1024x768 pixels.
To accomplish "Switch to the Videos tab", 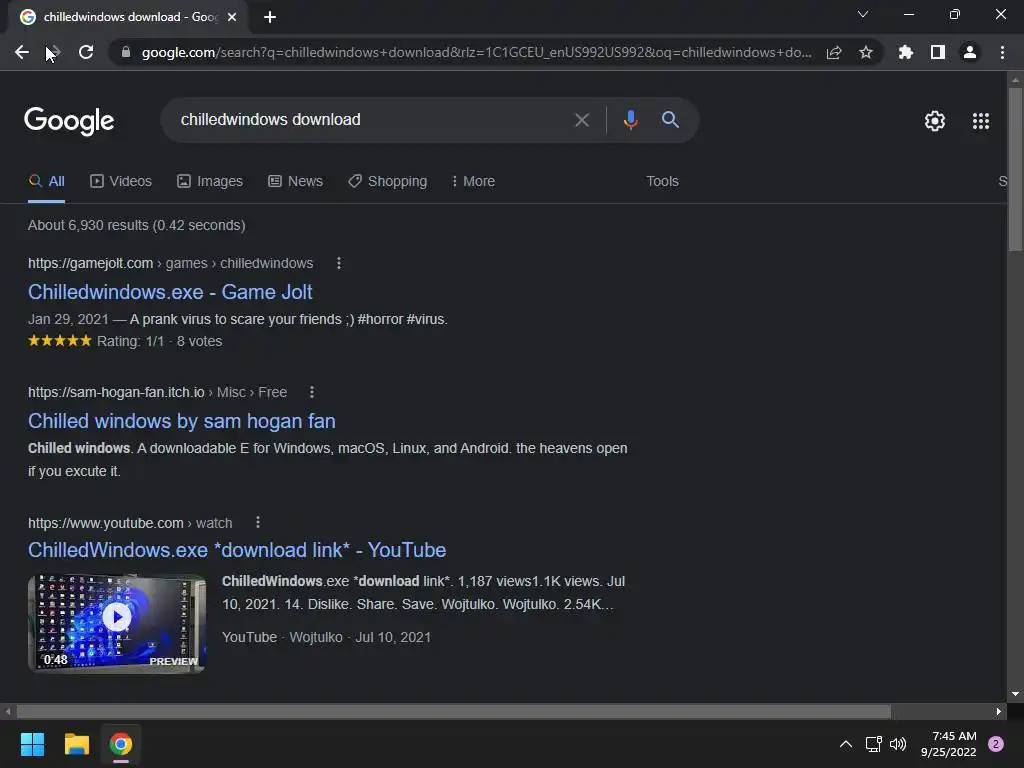I will pos(121,181).
